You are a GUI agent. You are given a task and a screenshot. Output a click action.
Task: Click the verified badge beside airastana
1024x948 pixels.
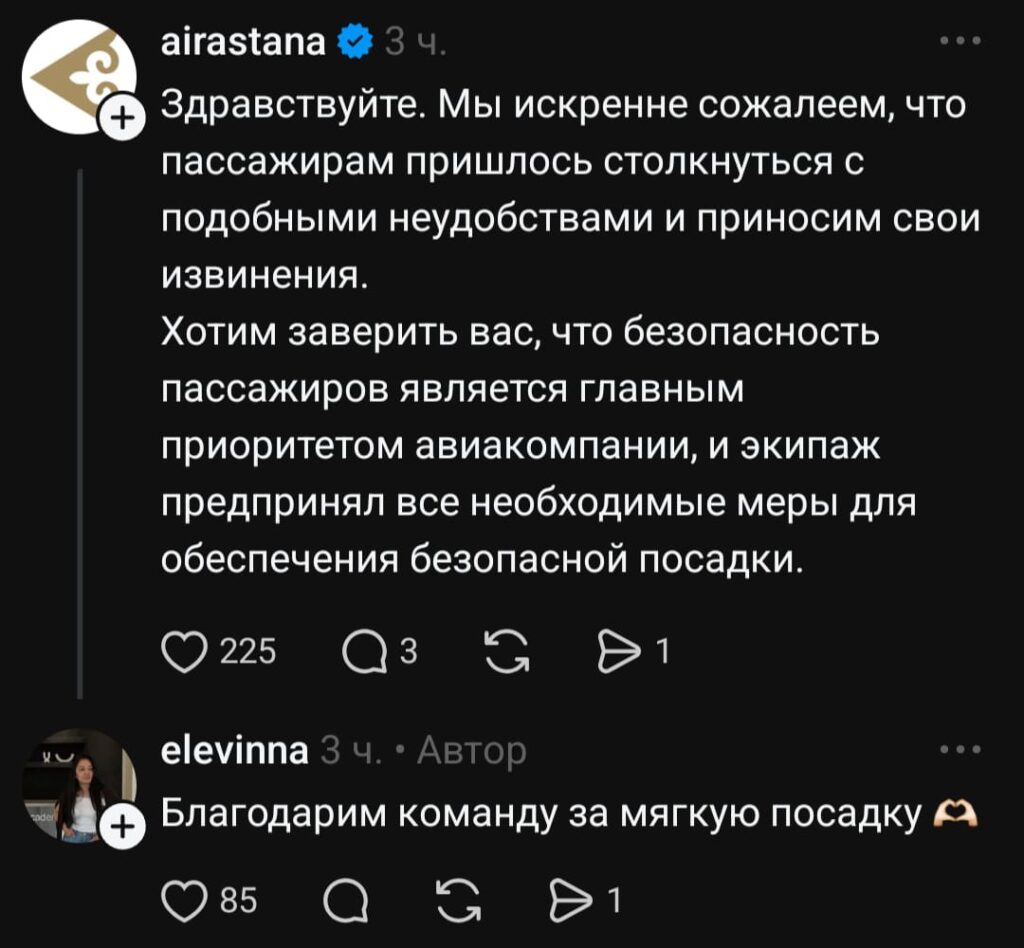tap(355, 43)
